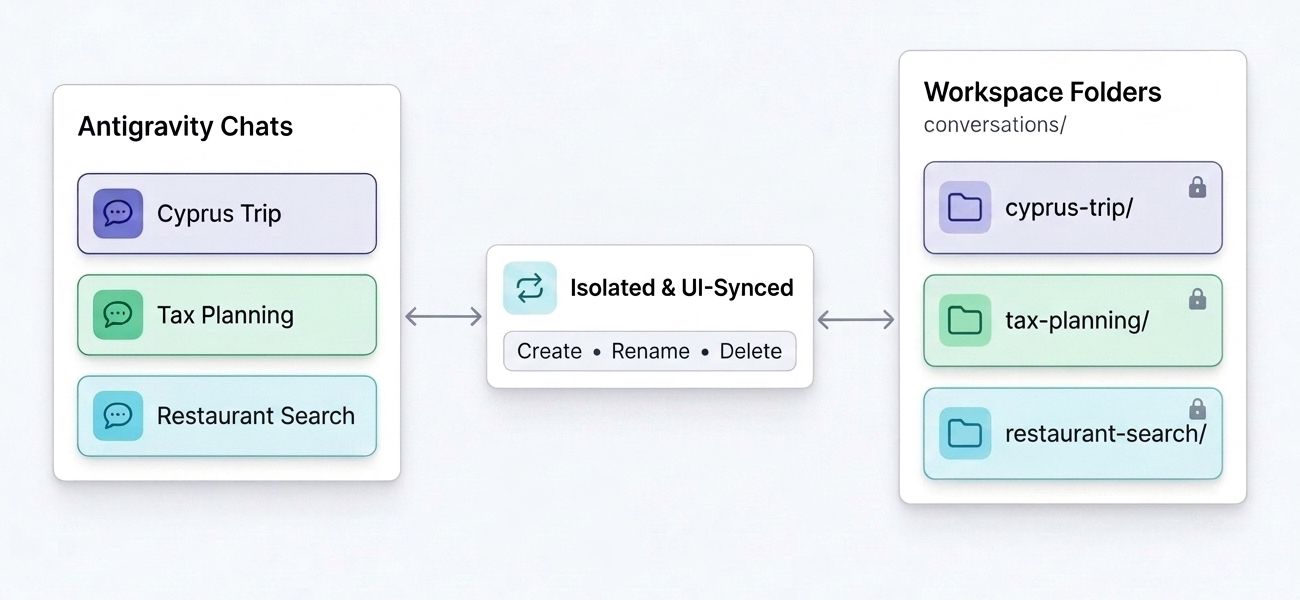Select the restaurant-search/ folder row

pyautogui.click(x=1073, y=433)
